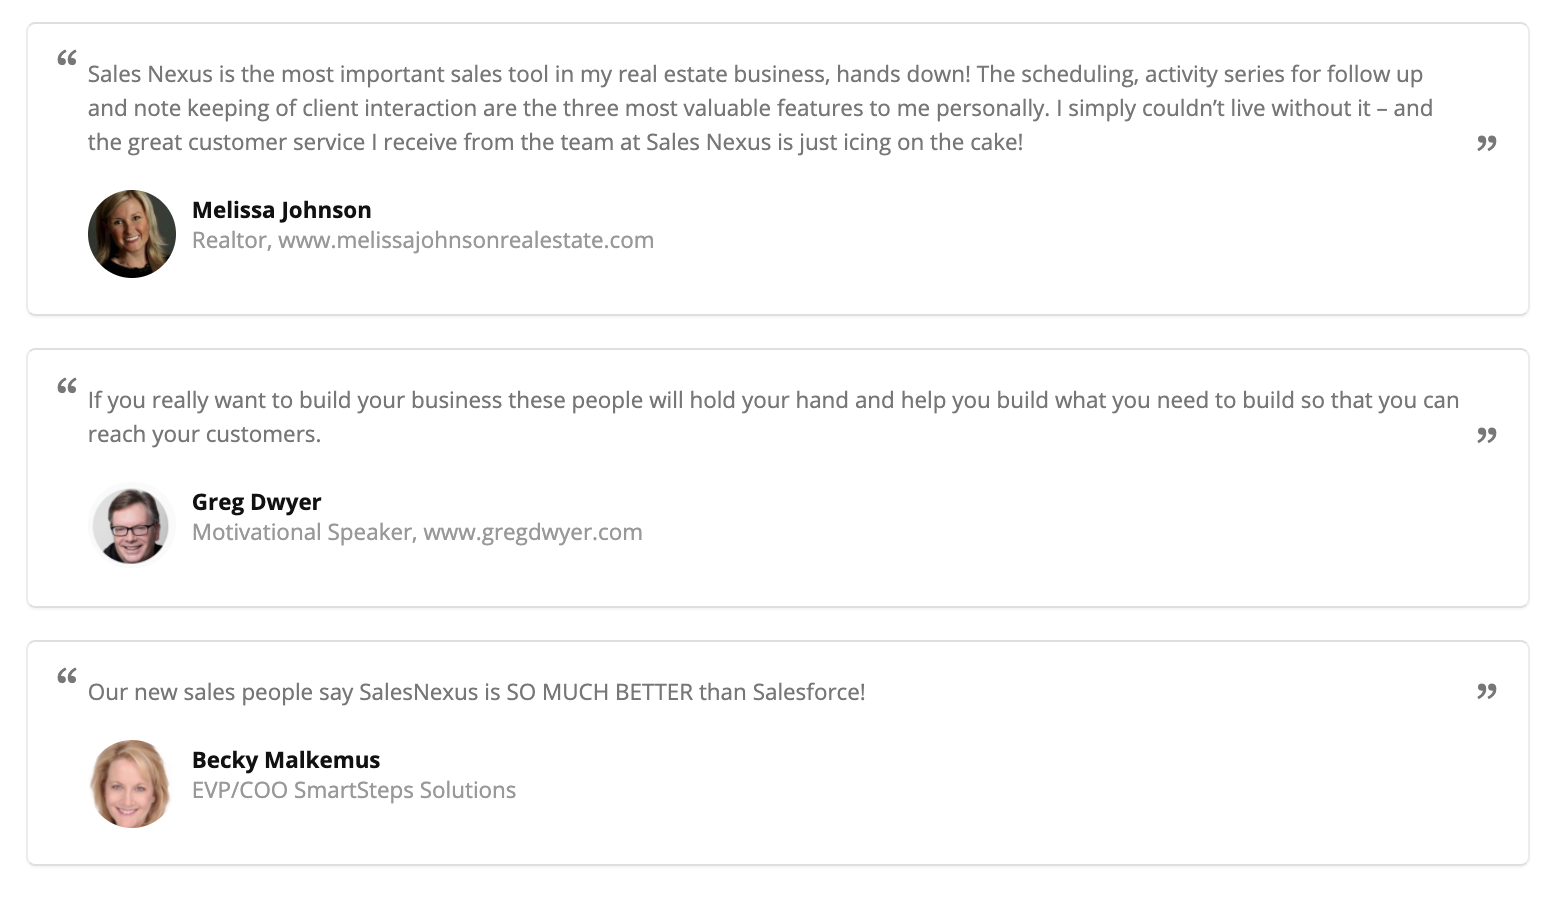
Task: Click the 'hold your hand' testimonial text
Action: click(x=773, y=417)
